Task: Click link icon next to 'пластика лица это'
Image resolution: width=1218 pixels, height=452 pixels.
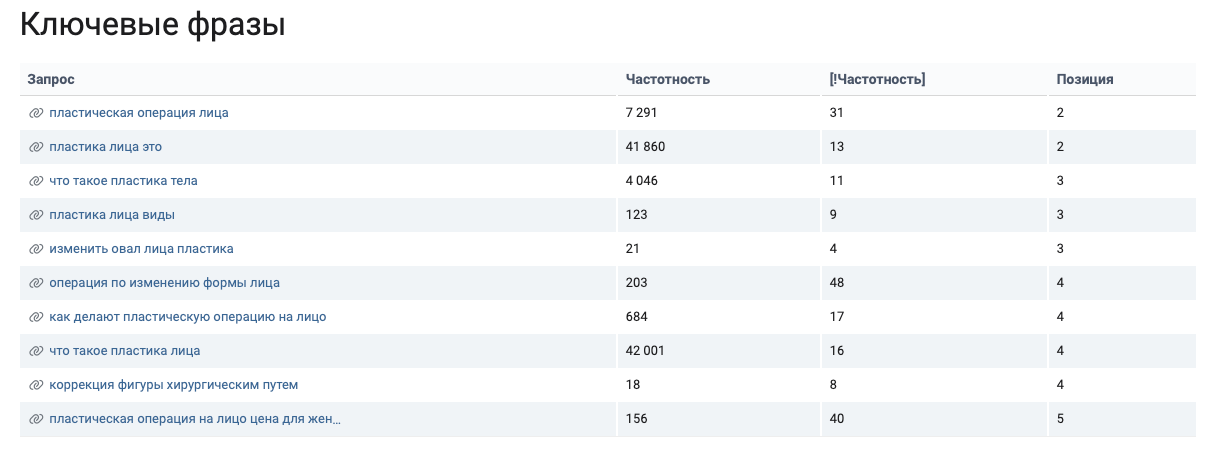Action: pyautogui.click(x=36, y=147)
